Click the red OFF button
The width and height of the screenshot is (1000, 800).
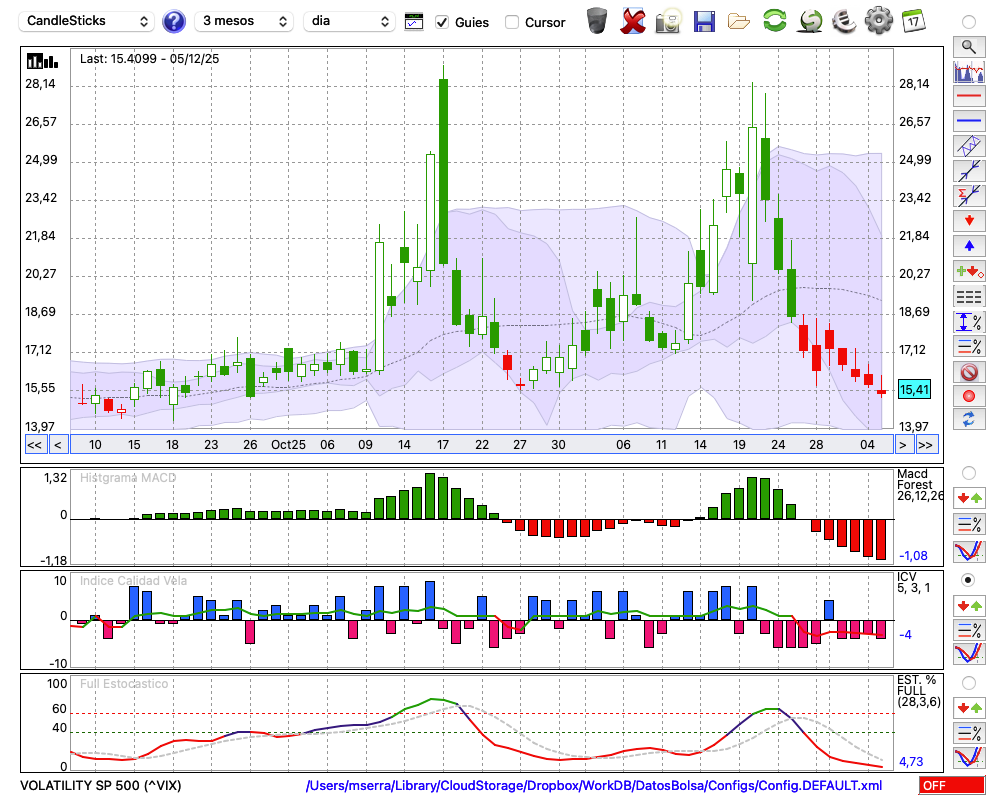(951, 786)
